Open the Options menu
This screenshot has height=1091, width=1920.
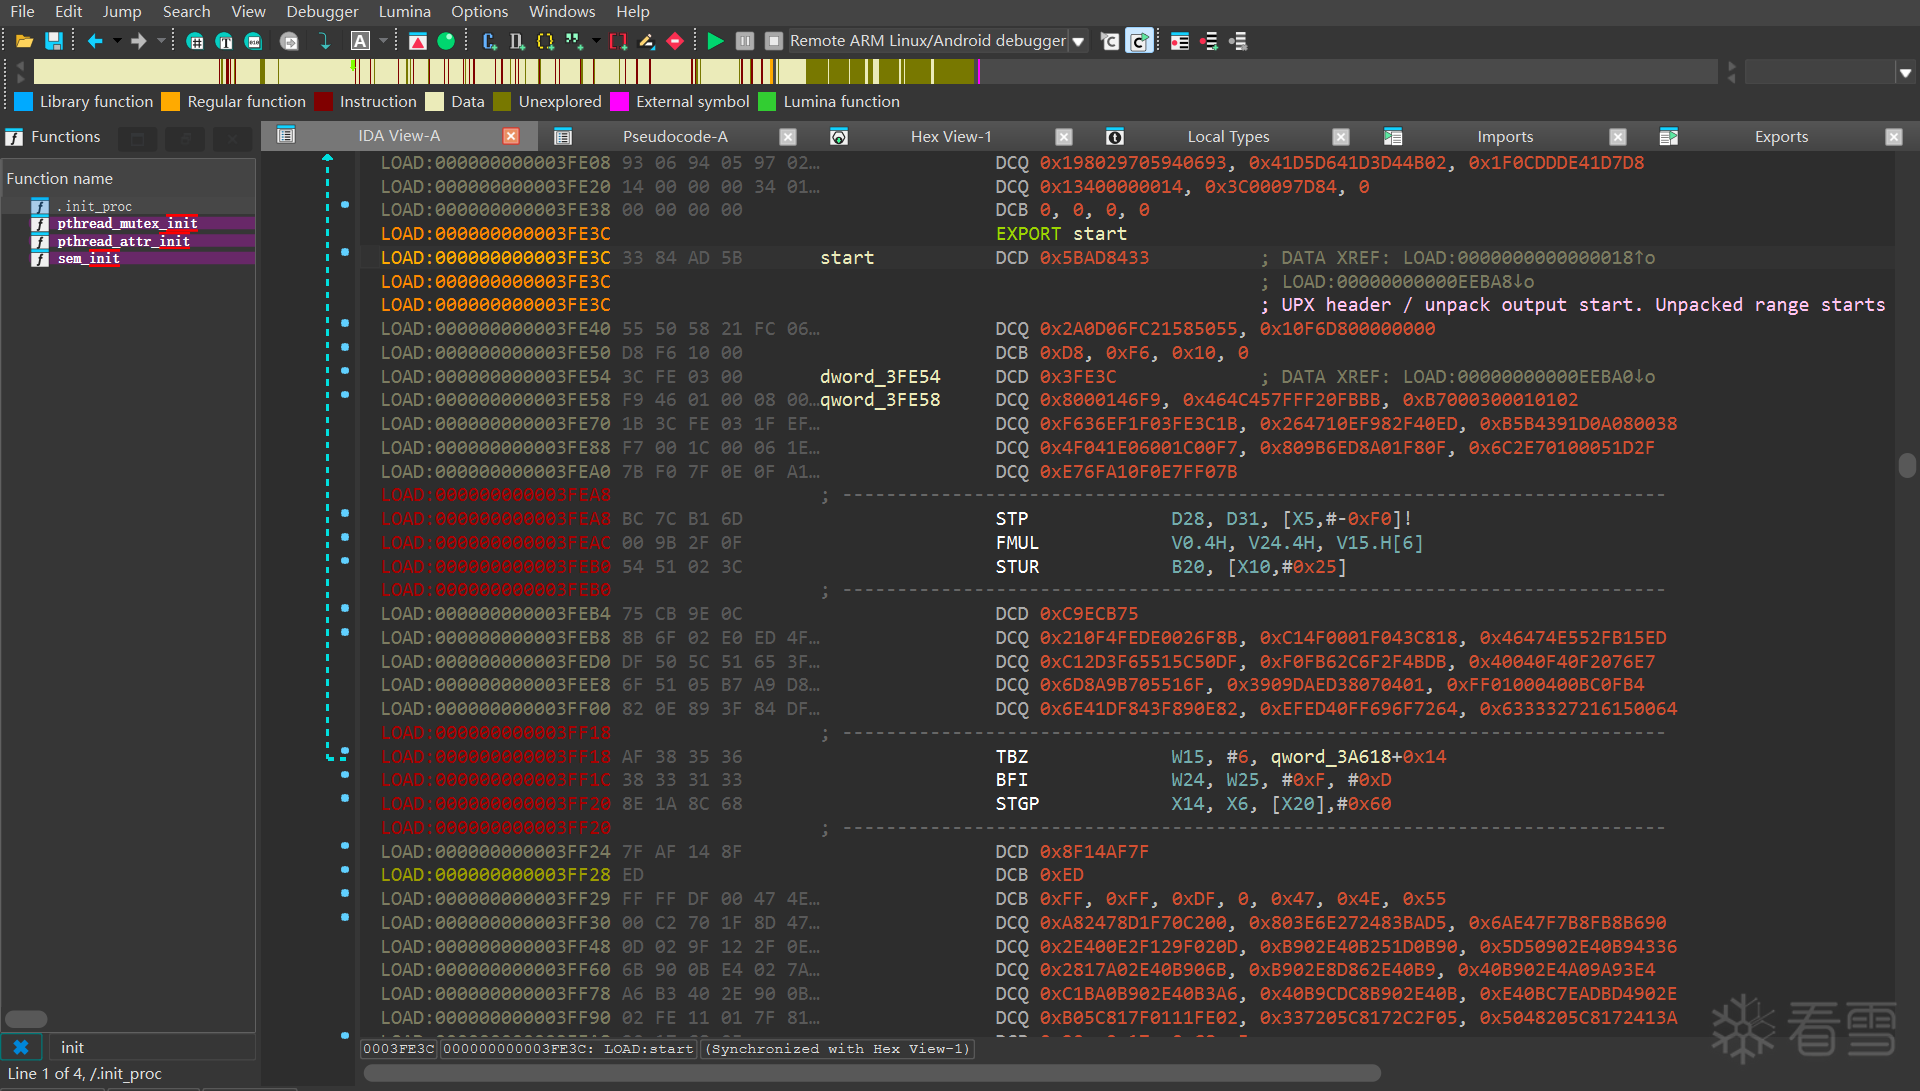pos(479,11)
